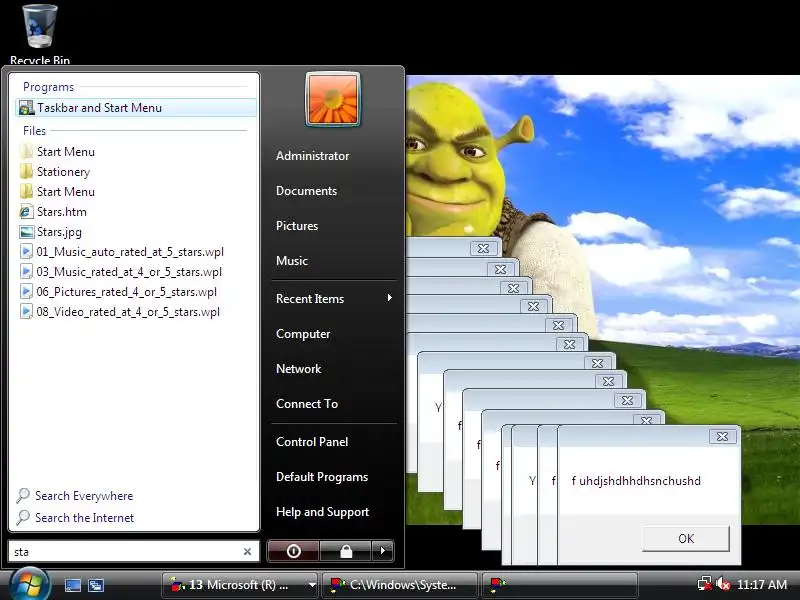Open Taskbar and Start Menu program result
800x600 pixels.
coord(136,108)
